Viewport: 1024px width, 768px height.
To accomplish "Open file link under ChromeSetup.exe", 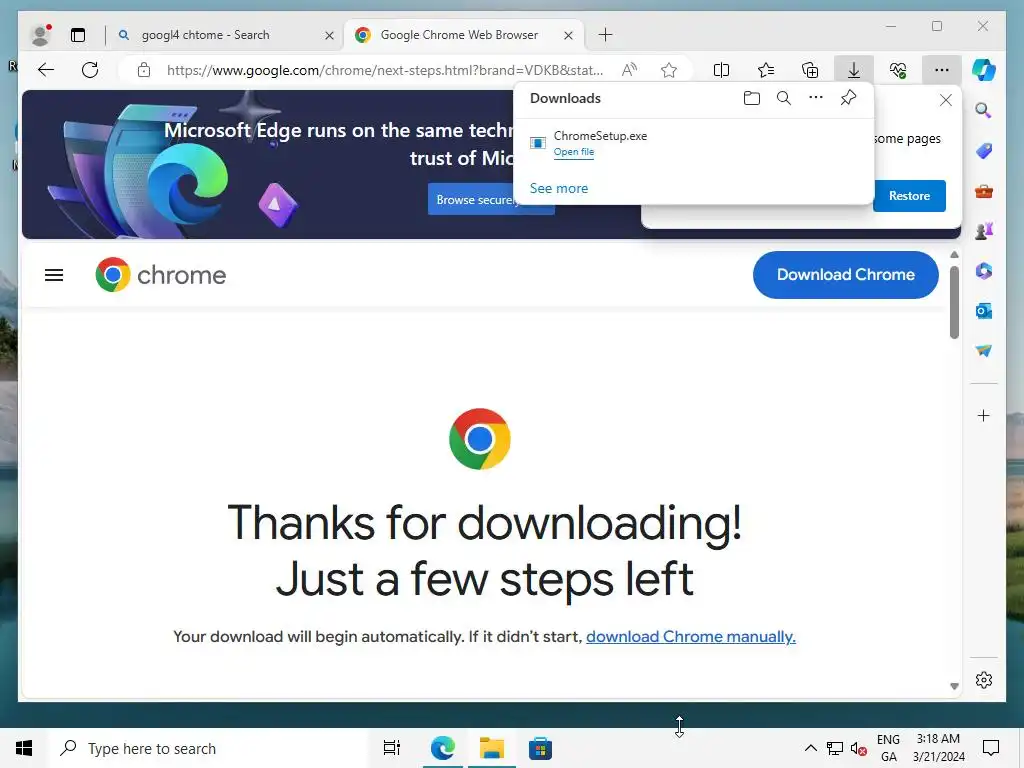I will (x=573, y=152).
